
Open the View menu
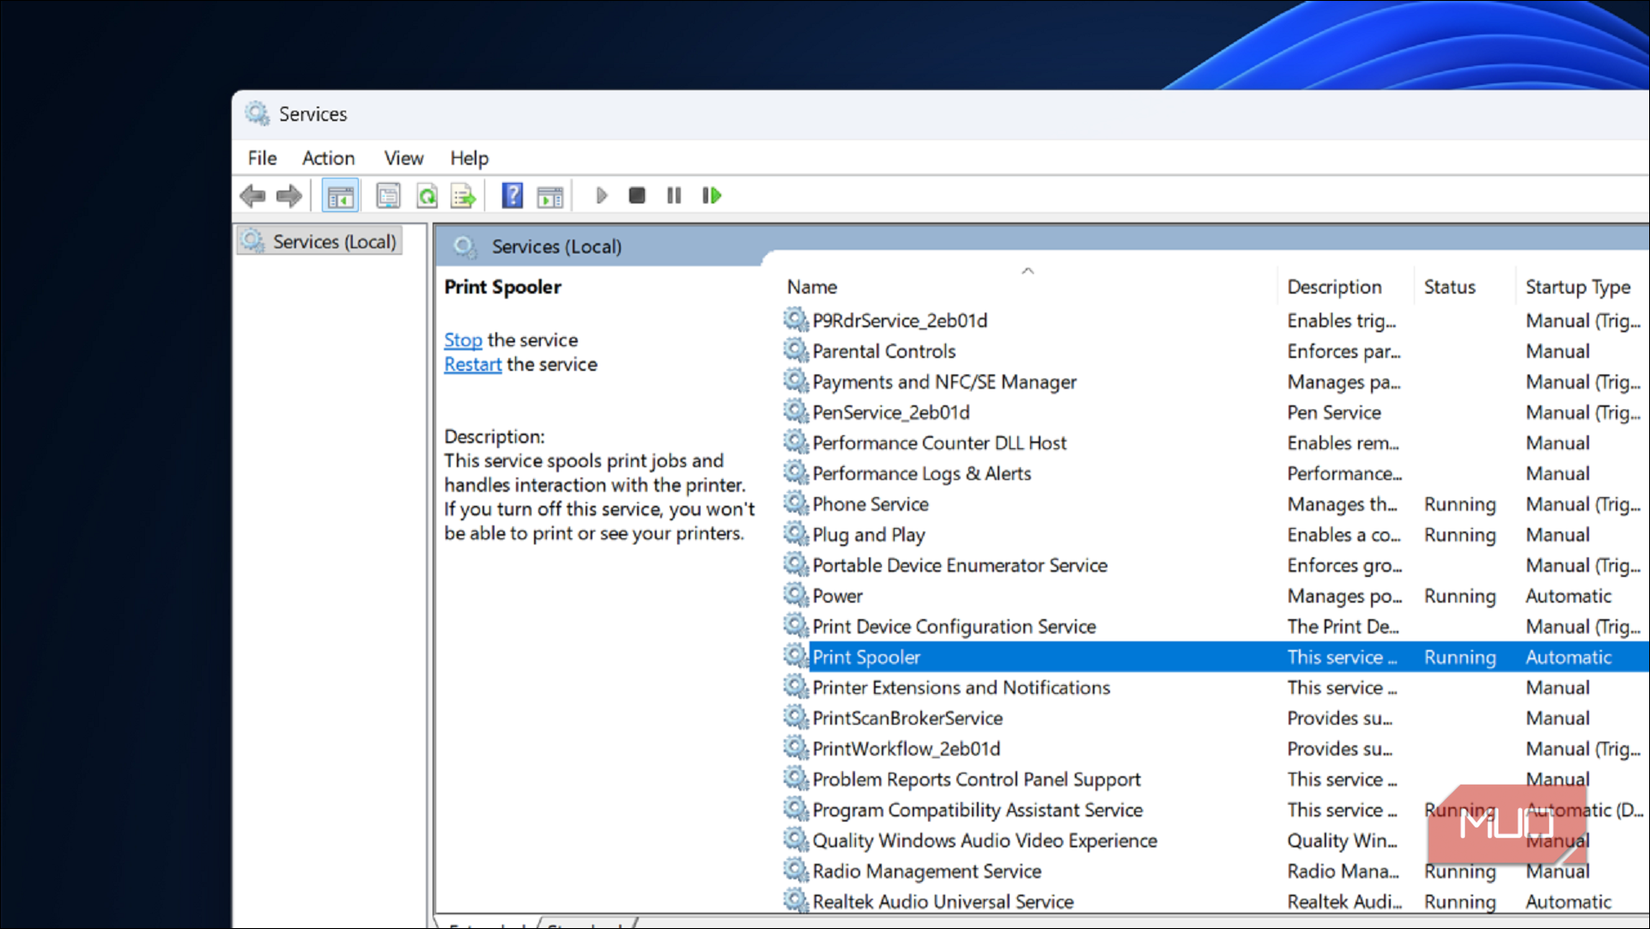(403, 158)
